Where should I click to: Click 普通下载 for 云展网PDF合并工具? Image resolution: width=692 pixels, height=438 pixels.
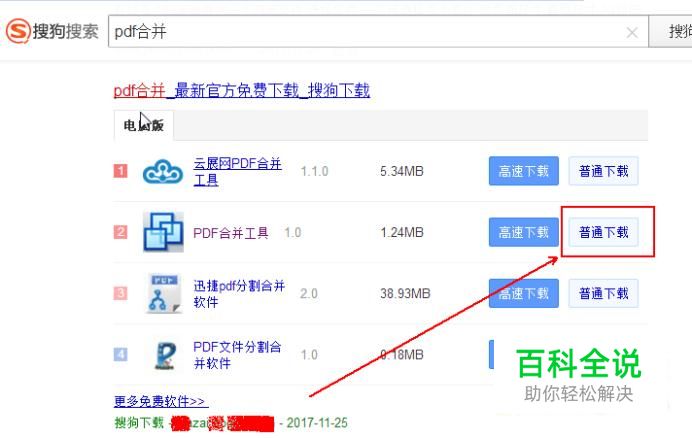(603, 171)
